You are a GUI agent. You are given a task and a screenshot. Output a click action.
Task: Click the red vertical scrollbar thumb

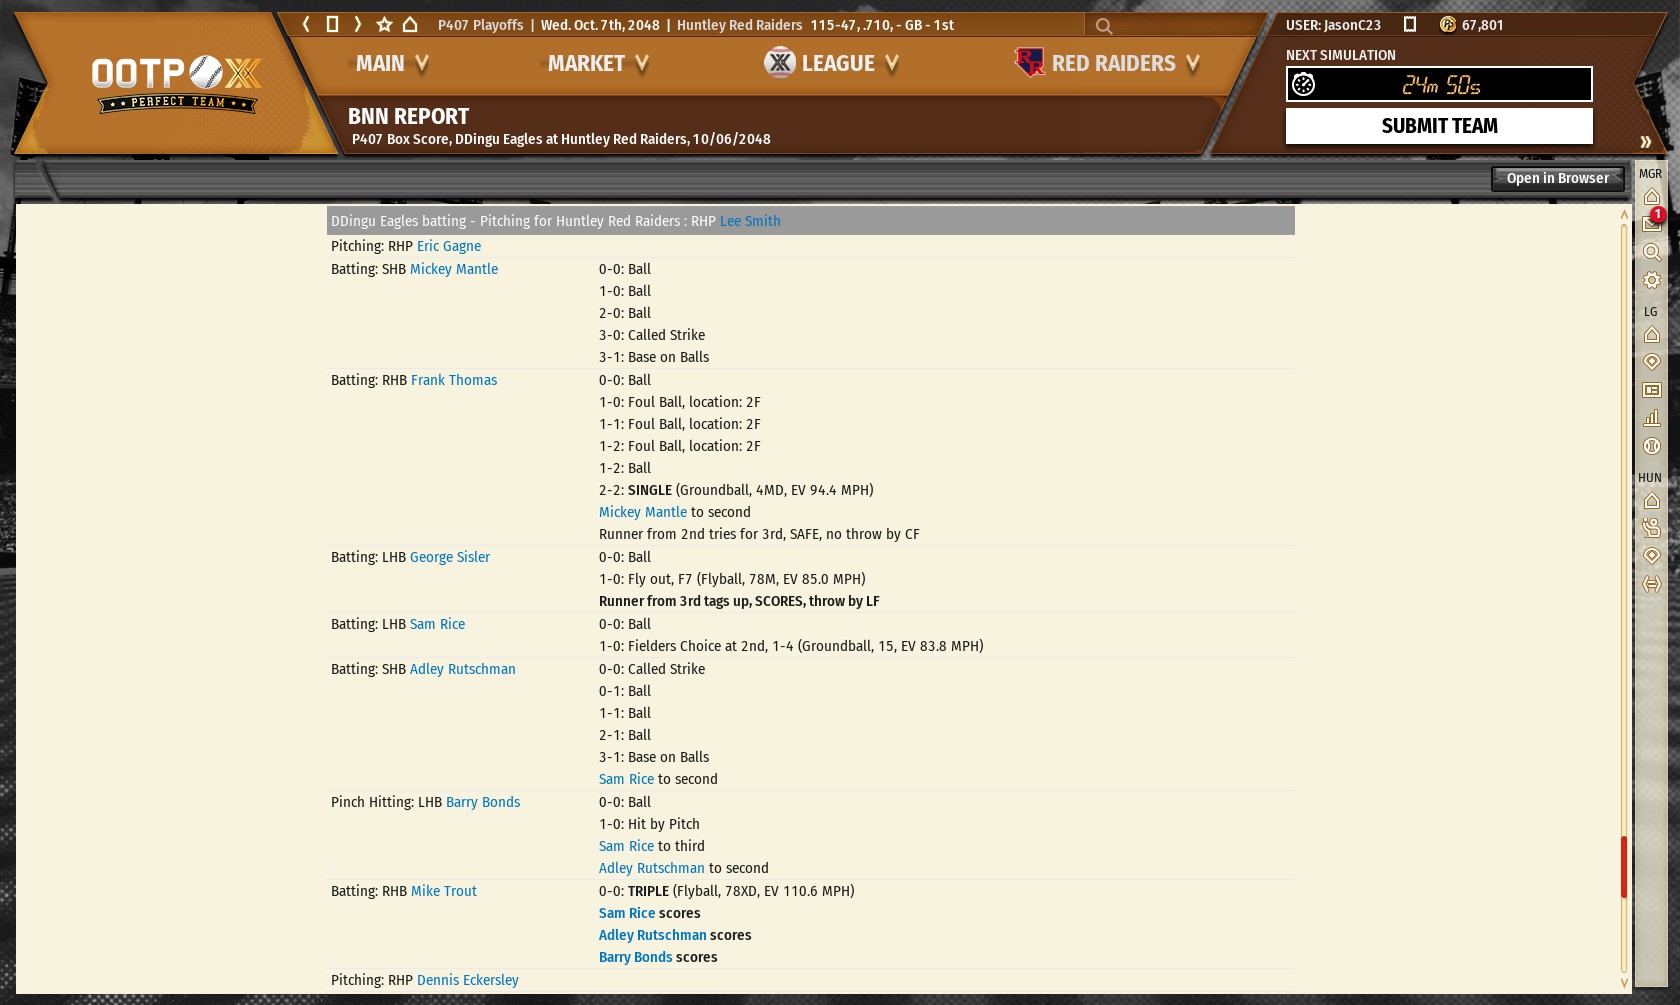tap(1624, 866)
